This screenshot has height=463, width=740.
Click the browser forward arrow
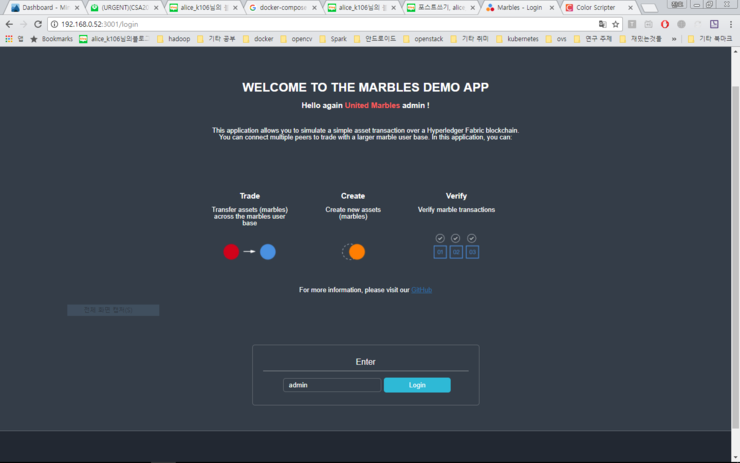tap(23, 24)
